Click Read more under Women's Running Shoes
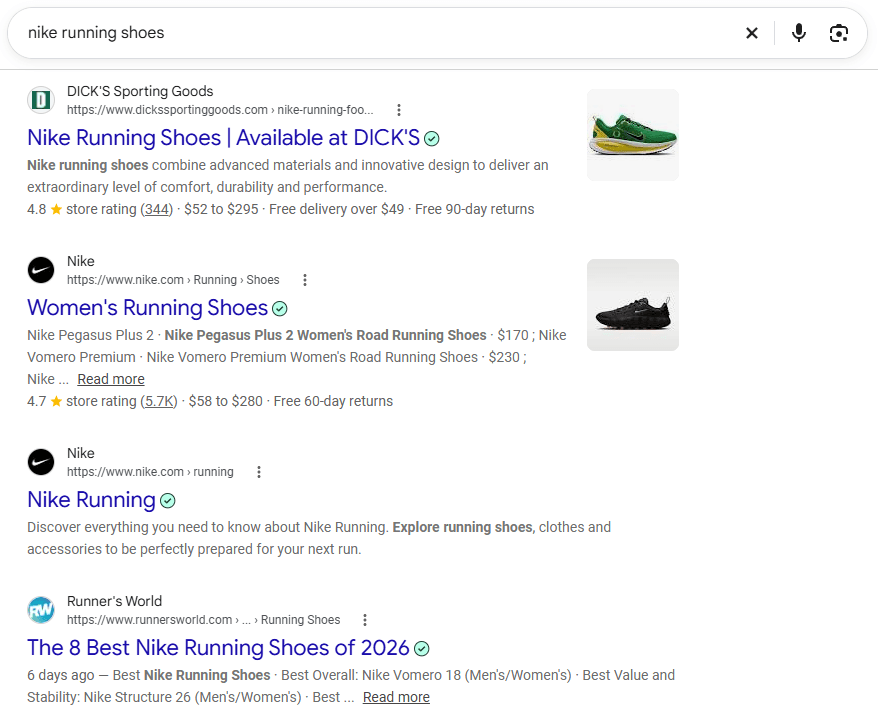878x719 pixels. [111, 380]
